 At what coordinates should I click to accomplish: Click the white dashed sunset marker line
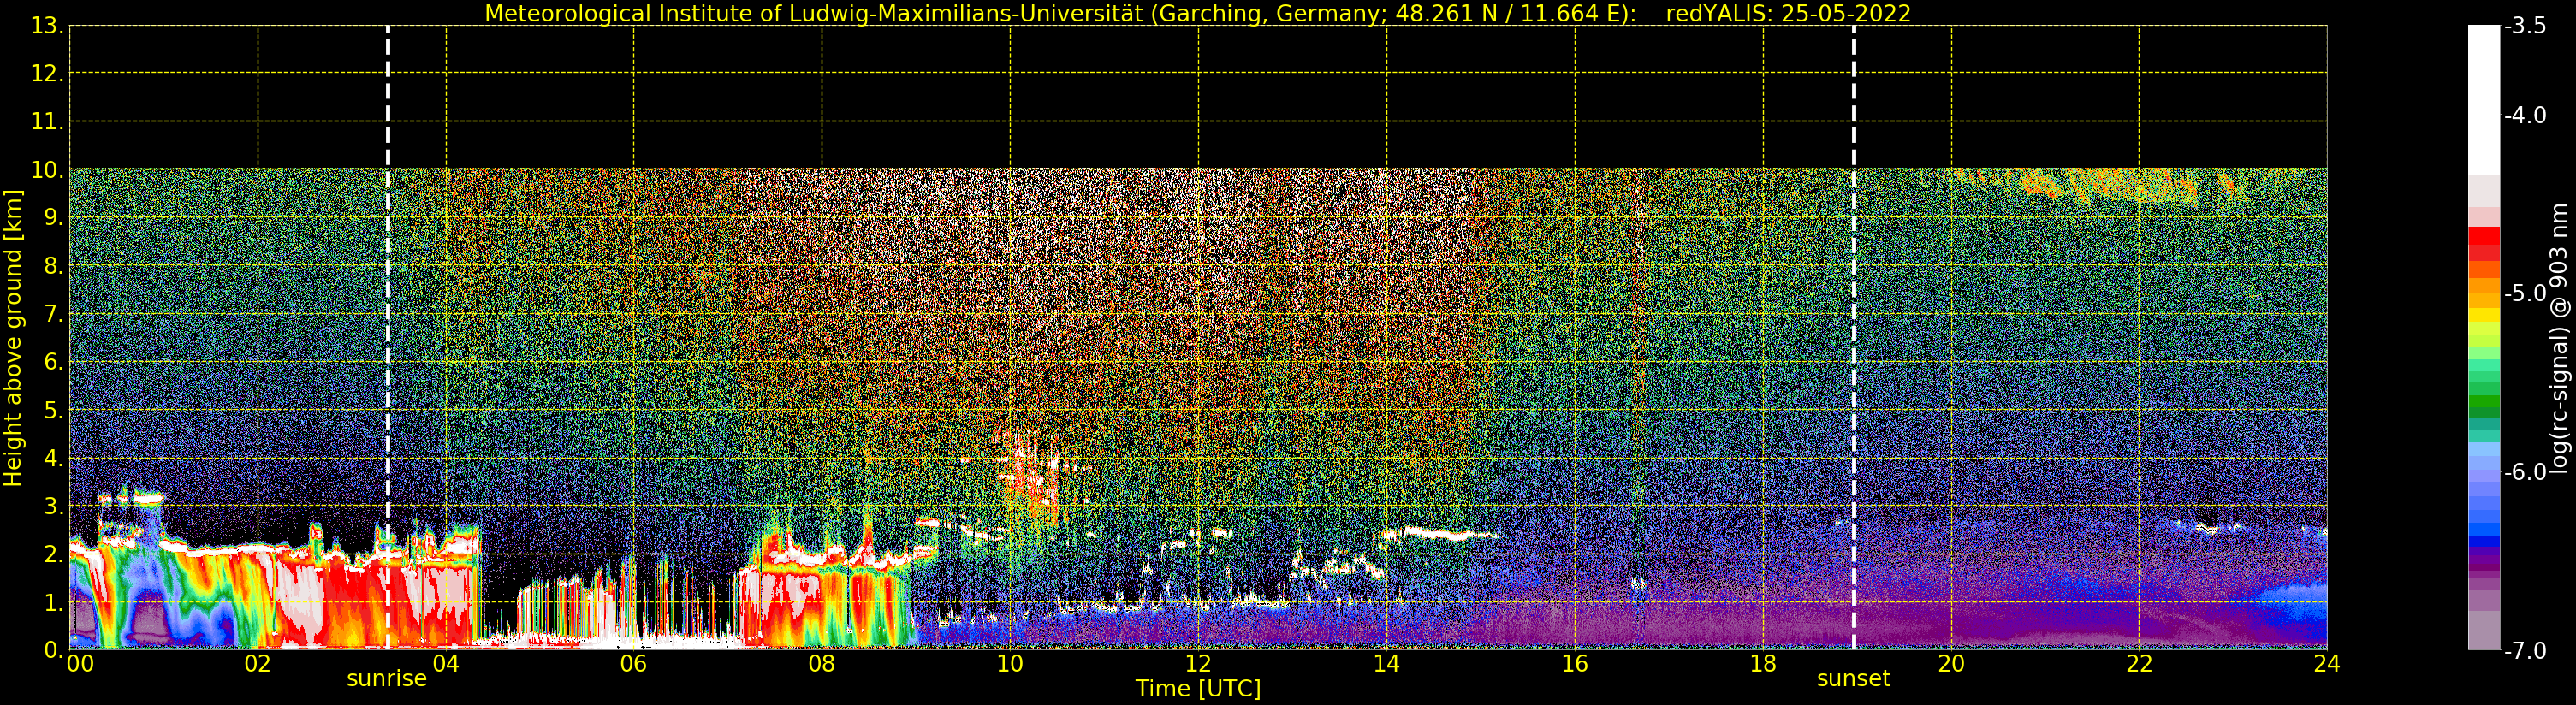[x=1853, y=337]
